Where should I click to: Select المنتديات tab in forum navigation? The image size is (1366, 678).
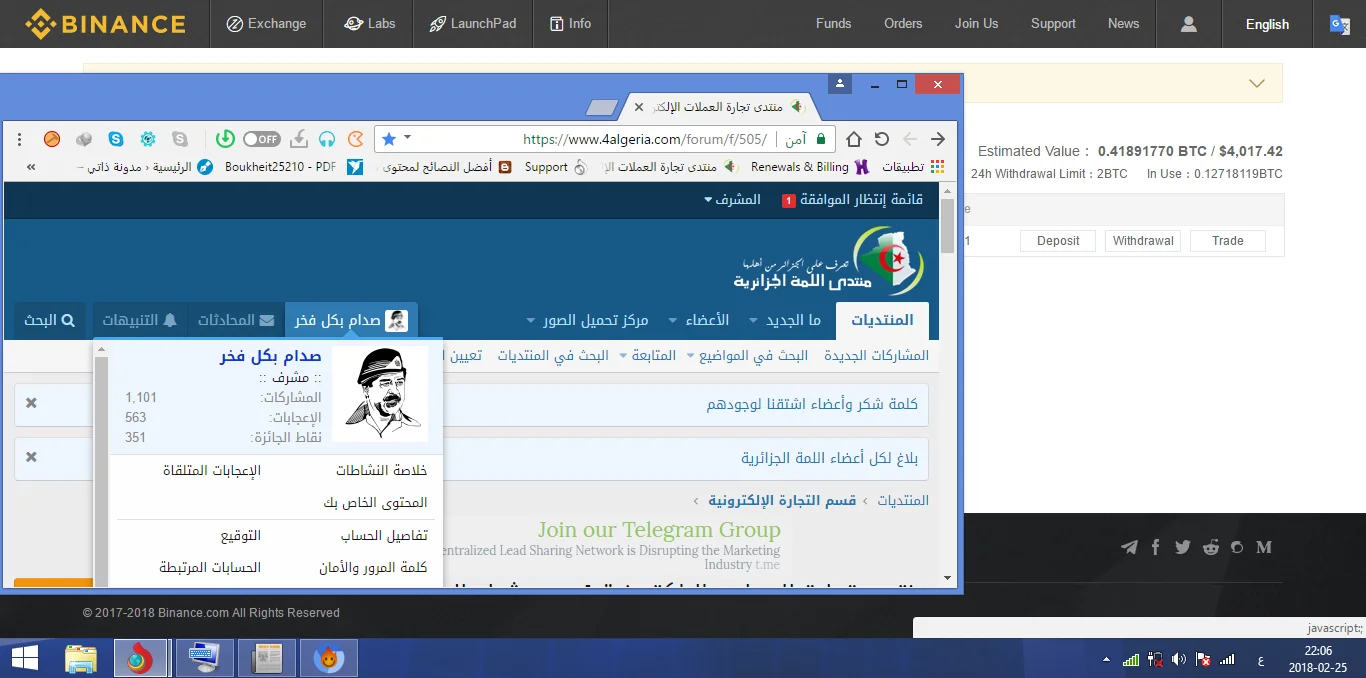tap(881, 320)
